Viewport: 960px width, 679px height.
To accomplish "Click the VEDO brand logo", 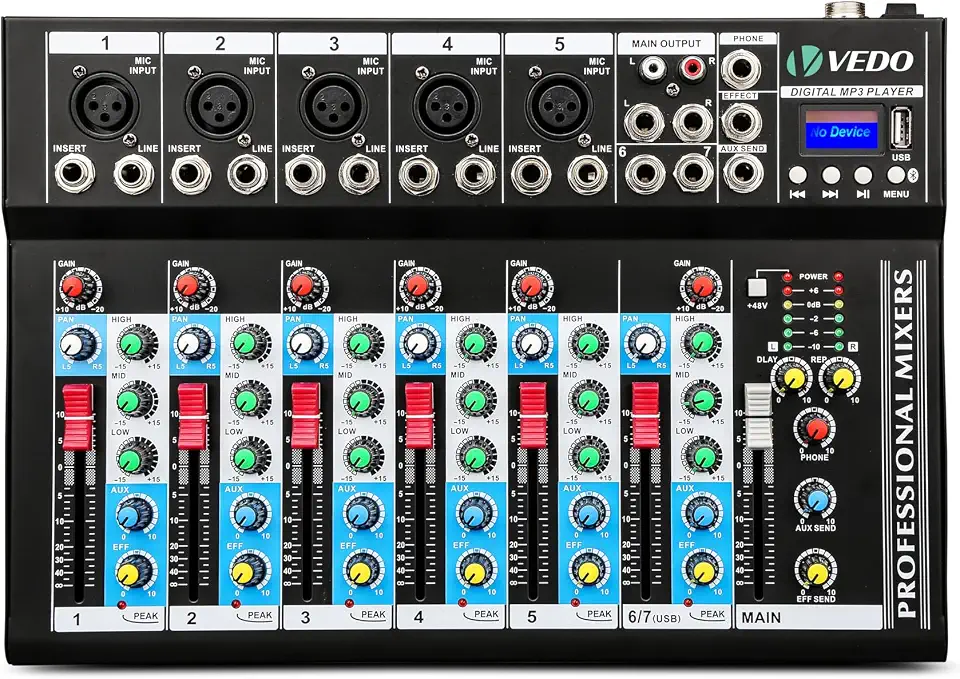I will pyautogui.click(x=850, y=61).
